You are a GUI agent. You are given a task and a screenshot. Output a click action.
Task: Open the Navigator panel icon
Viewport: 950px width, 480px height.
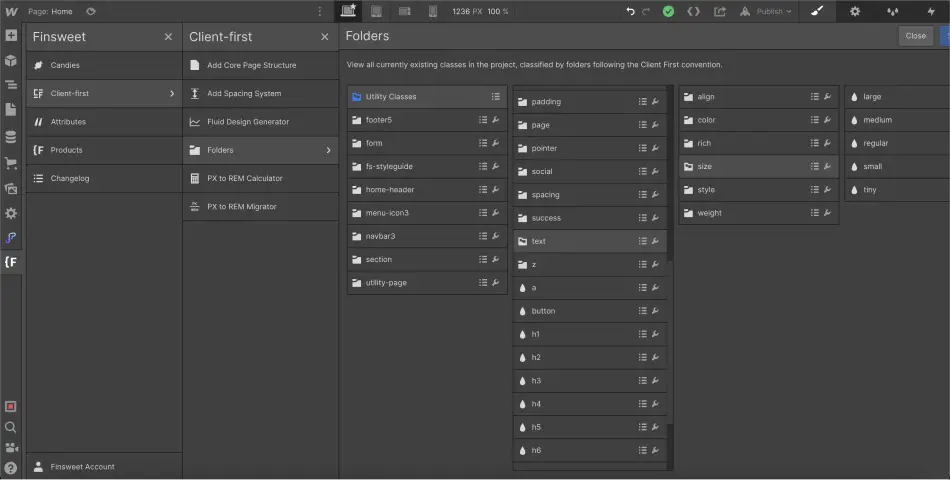point(11,85)
